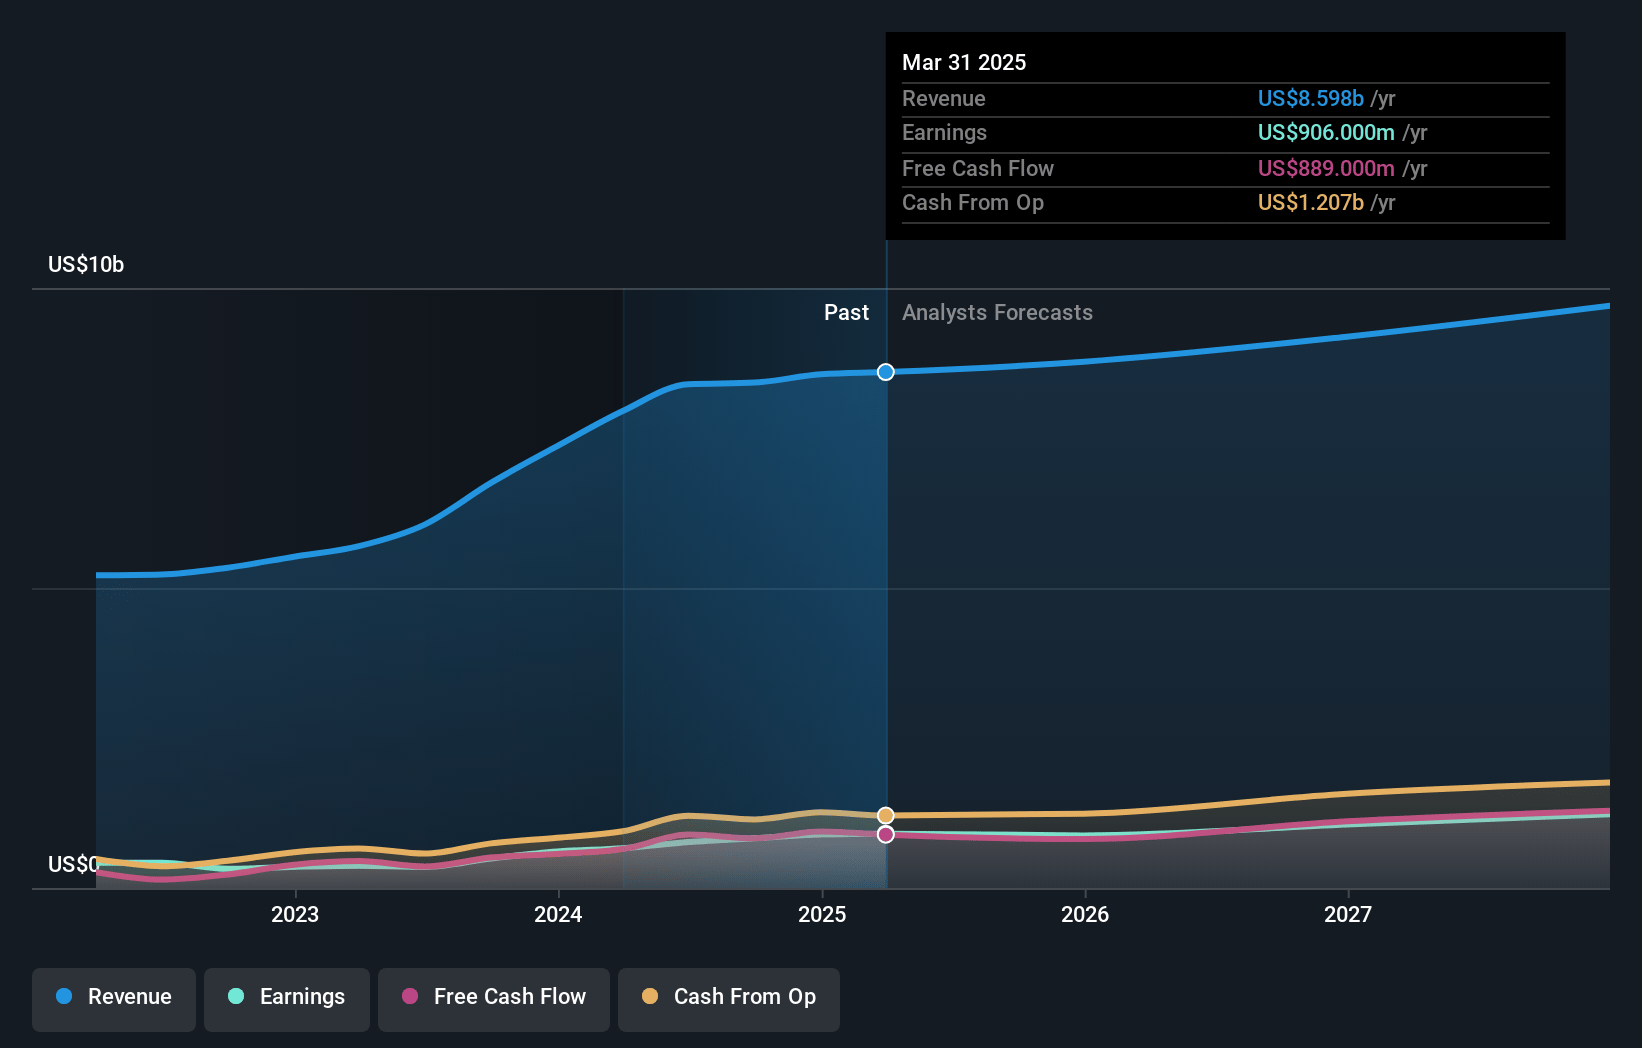The image size is (1642, 1048).
Task: Toggle the Earnings series in legend
Action: click(287, 999)
